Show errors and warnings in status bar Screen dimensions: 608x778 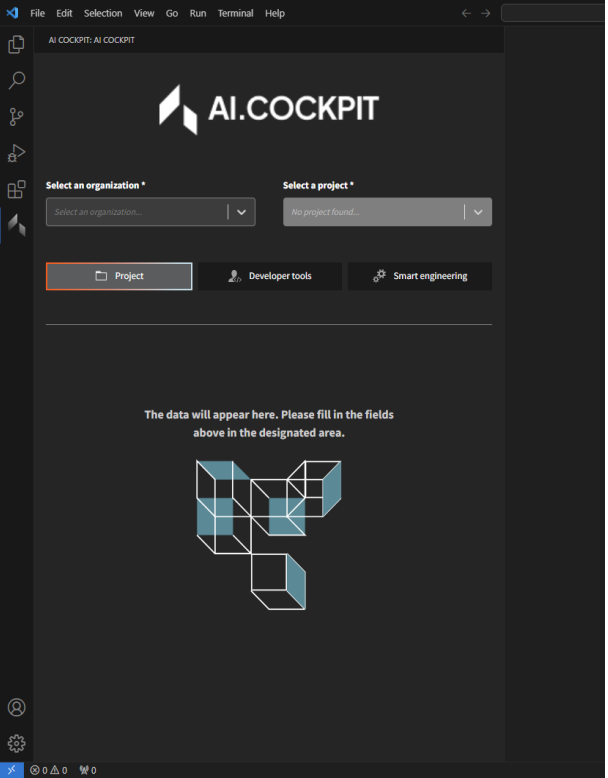point(49,770)
